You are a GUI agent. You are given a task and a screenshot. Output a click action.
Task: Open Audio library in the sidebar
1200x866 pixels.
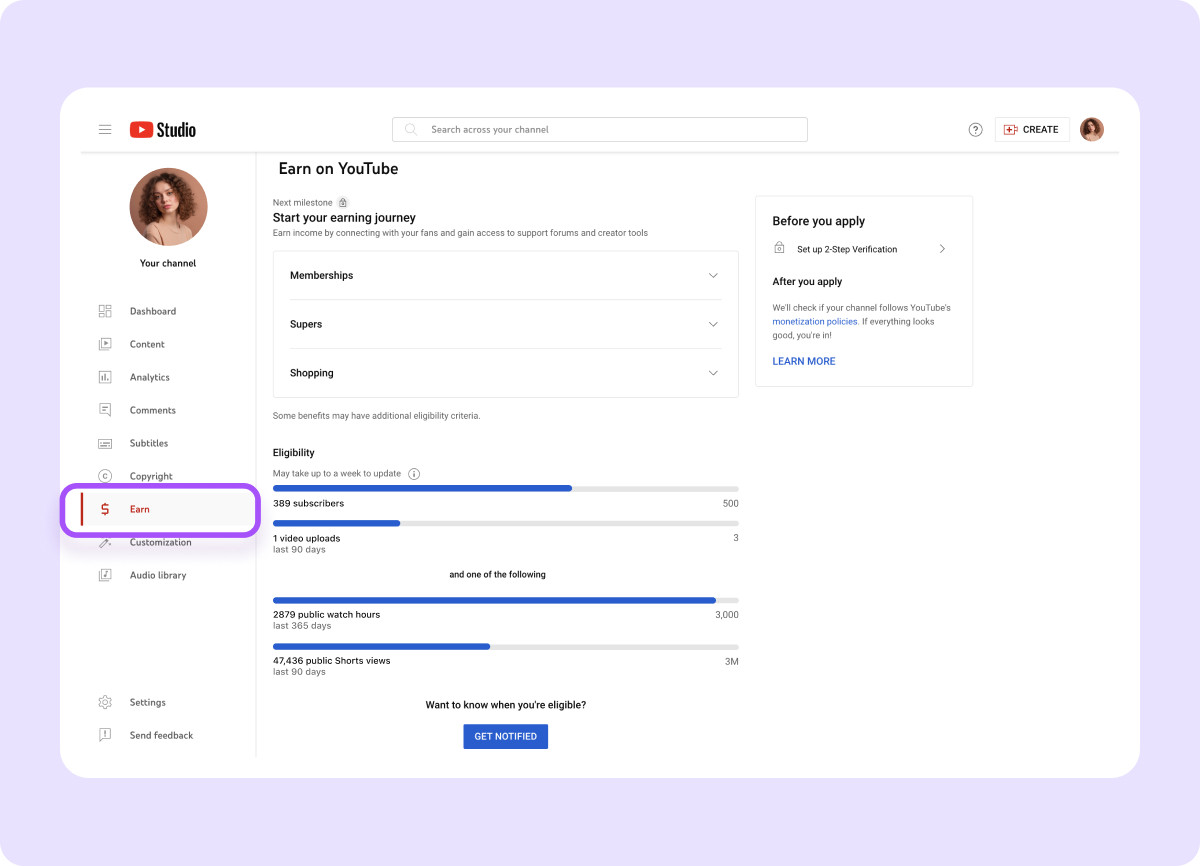coord(158,575)
